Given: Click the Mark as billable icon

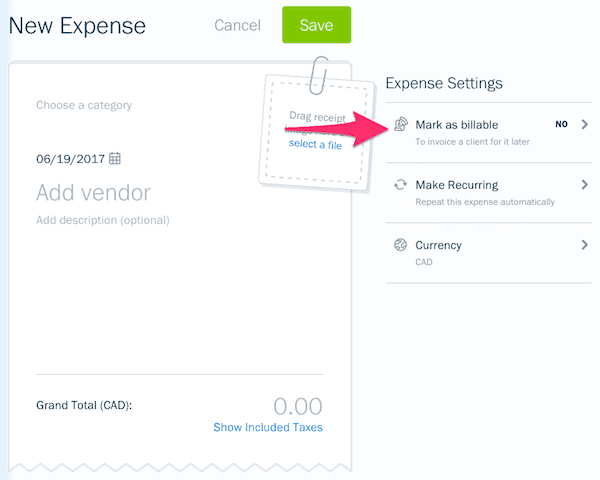Looking at the screenshot, I should coord(400,125).
